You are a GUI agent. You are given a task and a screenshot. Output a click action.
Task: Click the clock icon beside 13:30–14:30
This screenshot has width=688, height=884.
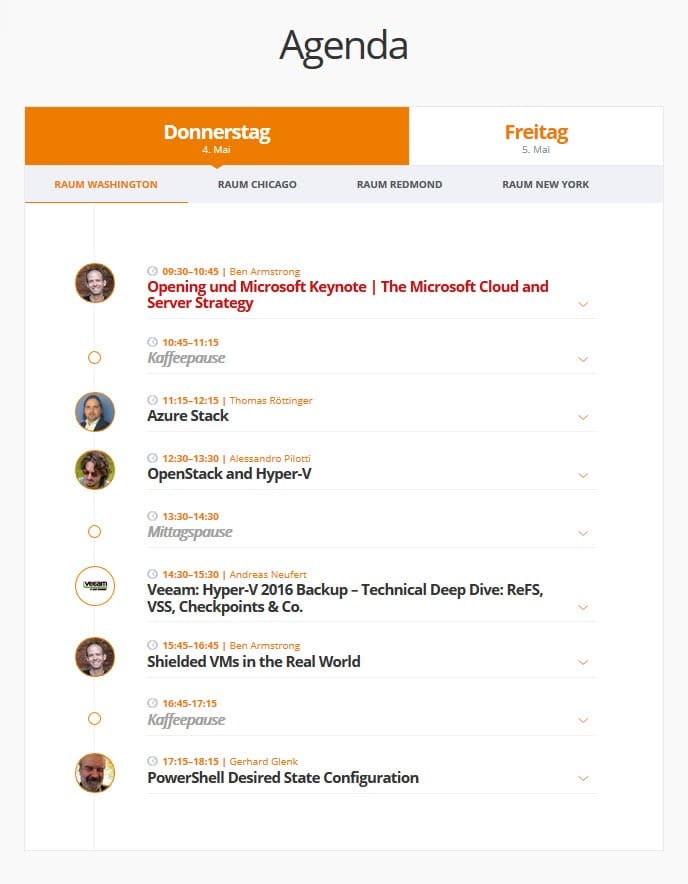152,516
